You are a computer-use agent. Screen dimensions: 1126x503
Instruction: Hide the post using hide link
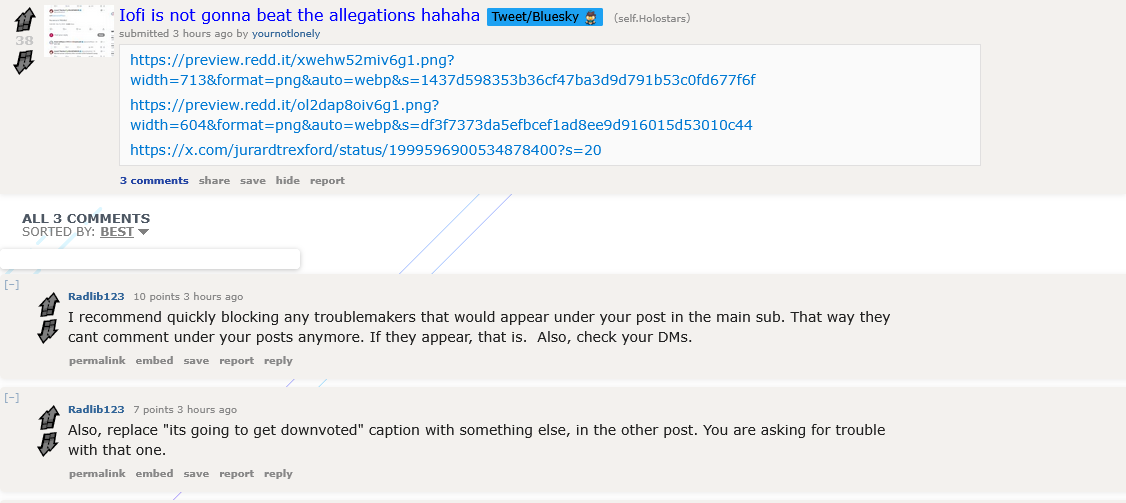(x=287, y=181)
